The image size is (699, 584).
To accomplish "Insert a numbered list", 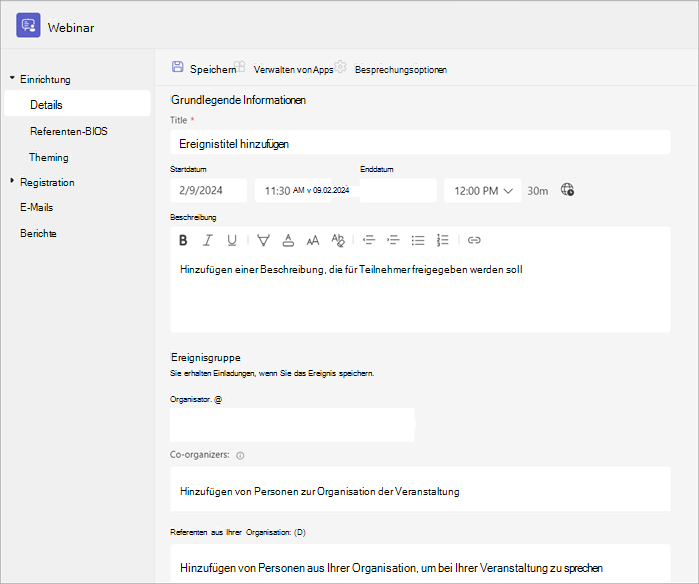I will click(442, 240).
